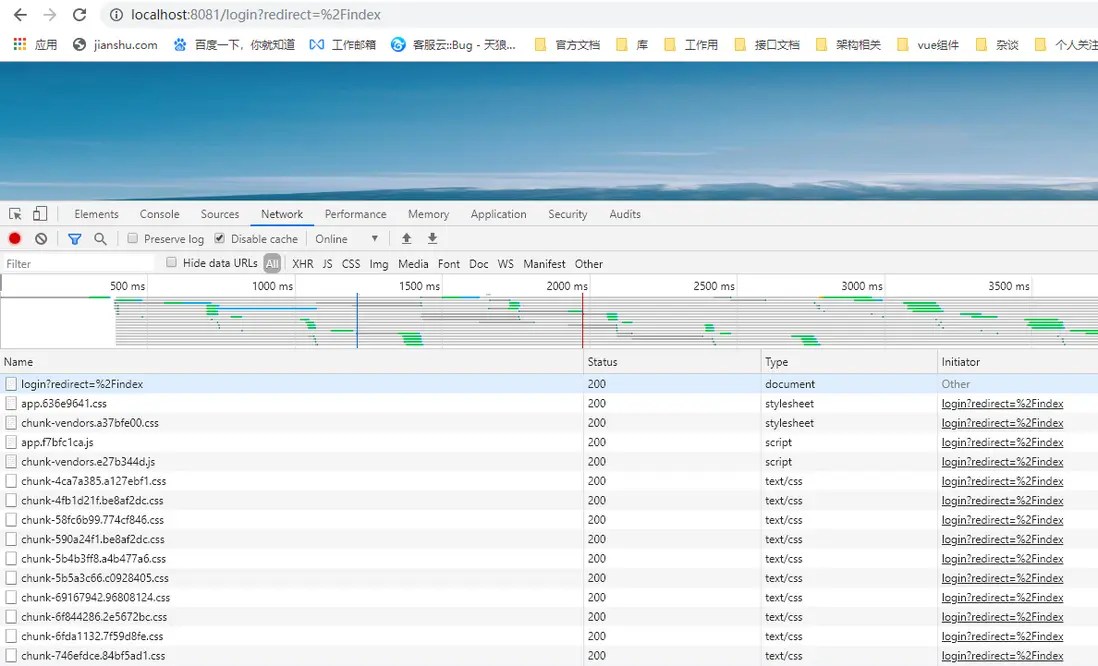Filter requests to show only CSS
This screenshot has width=1098, height=666.
[351, 263]
